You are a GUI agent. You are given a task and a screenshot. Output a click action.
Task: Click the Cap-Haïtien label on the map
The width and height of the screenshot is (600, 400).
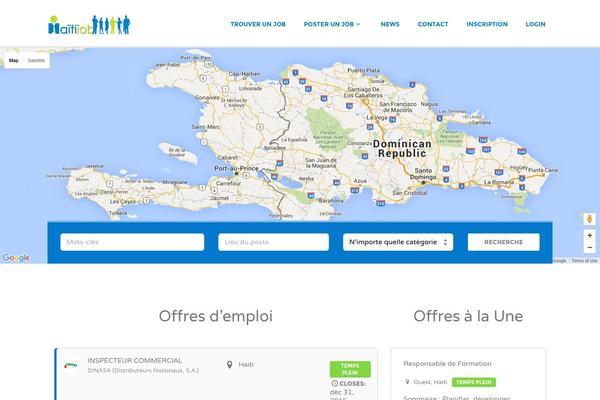(244, 74)
